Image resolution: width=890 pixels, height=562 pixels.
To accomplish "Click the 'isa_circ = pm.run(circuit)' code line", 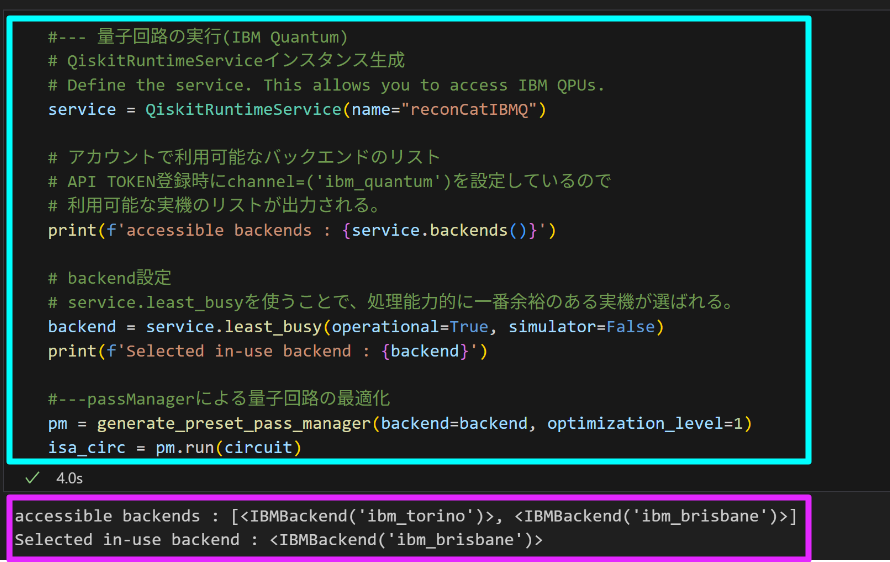I will [x=174, y=447].
